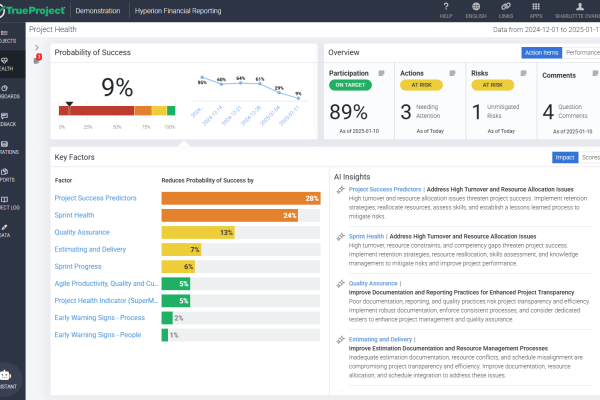Open Project Health Indicator factor link
600x400 pixels.
[x=106, y=300]
